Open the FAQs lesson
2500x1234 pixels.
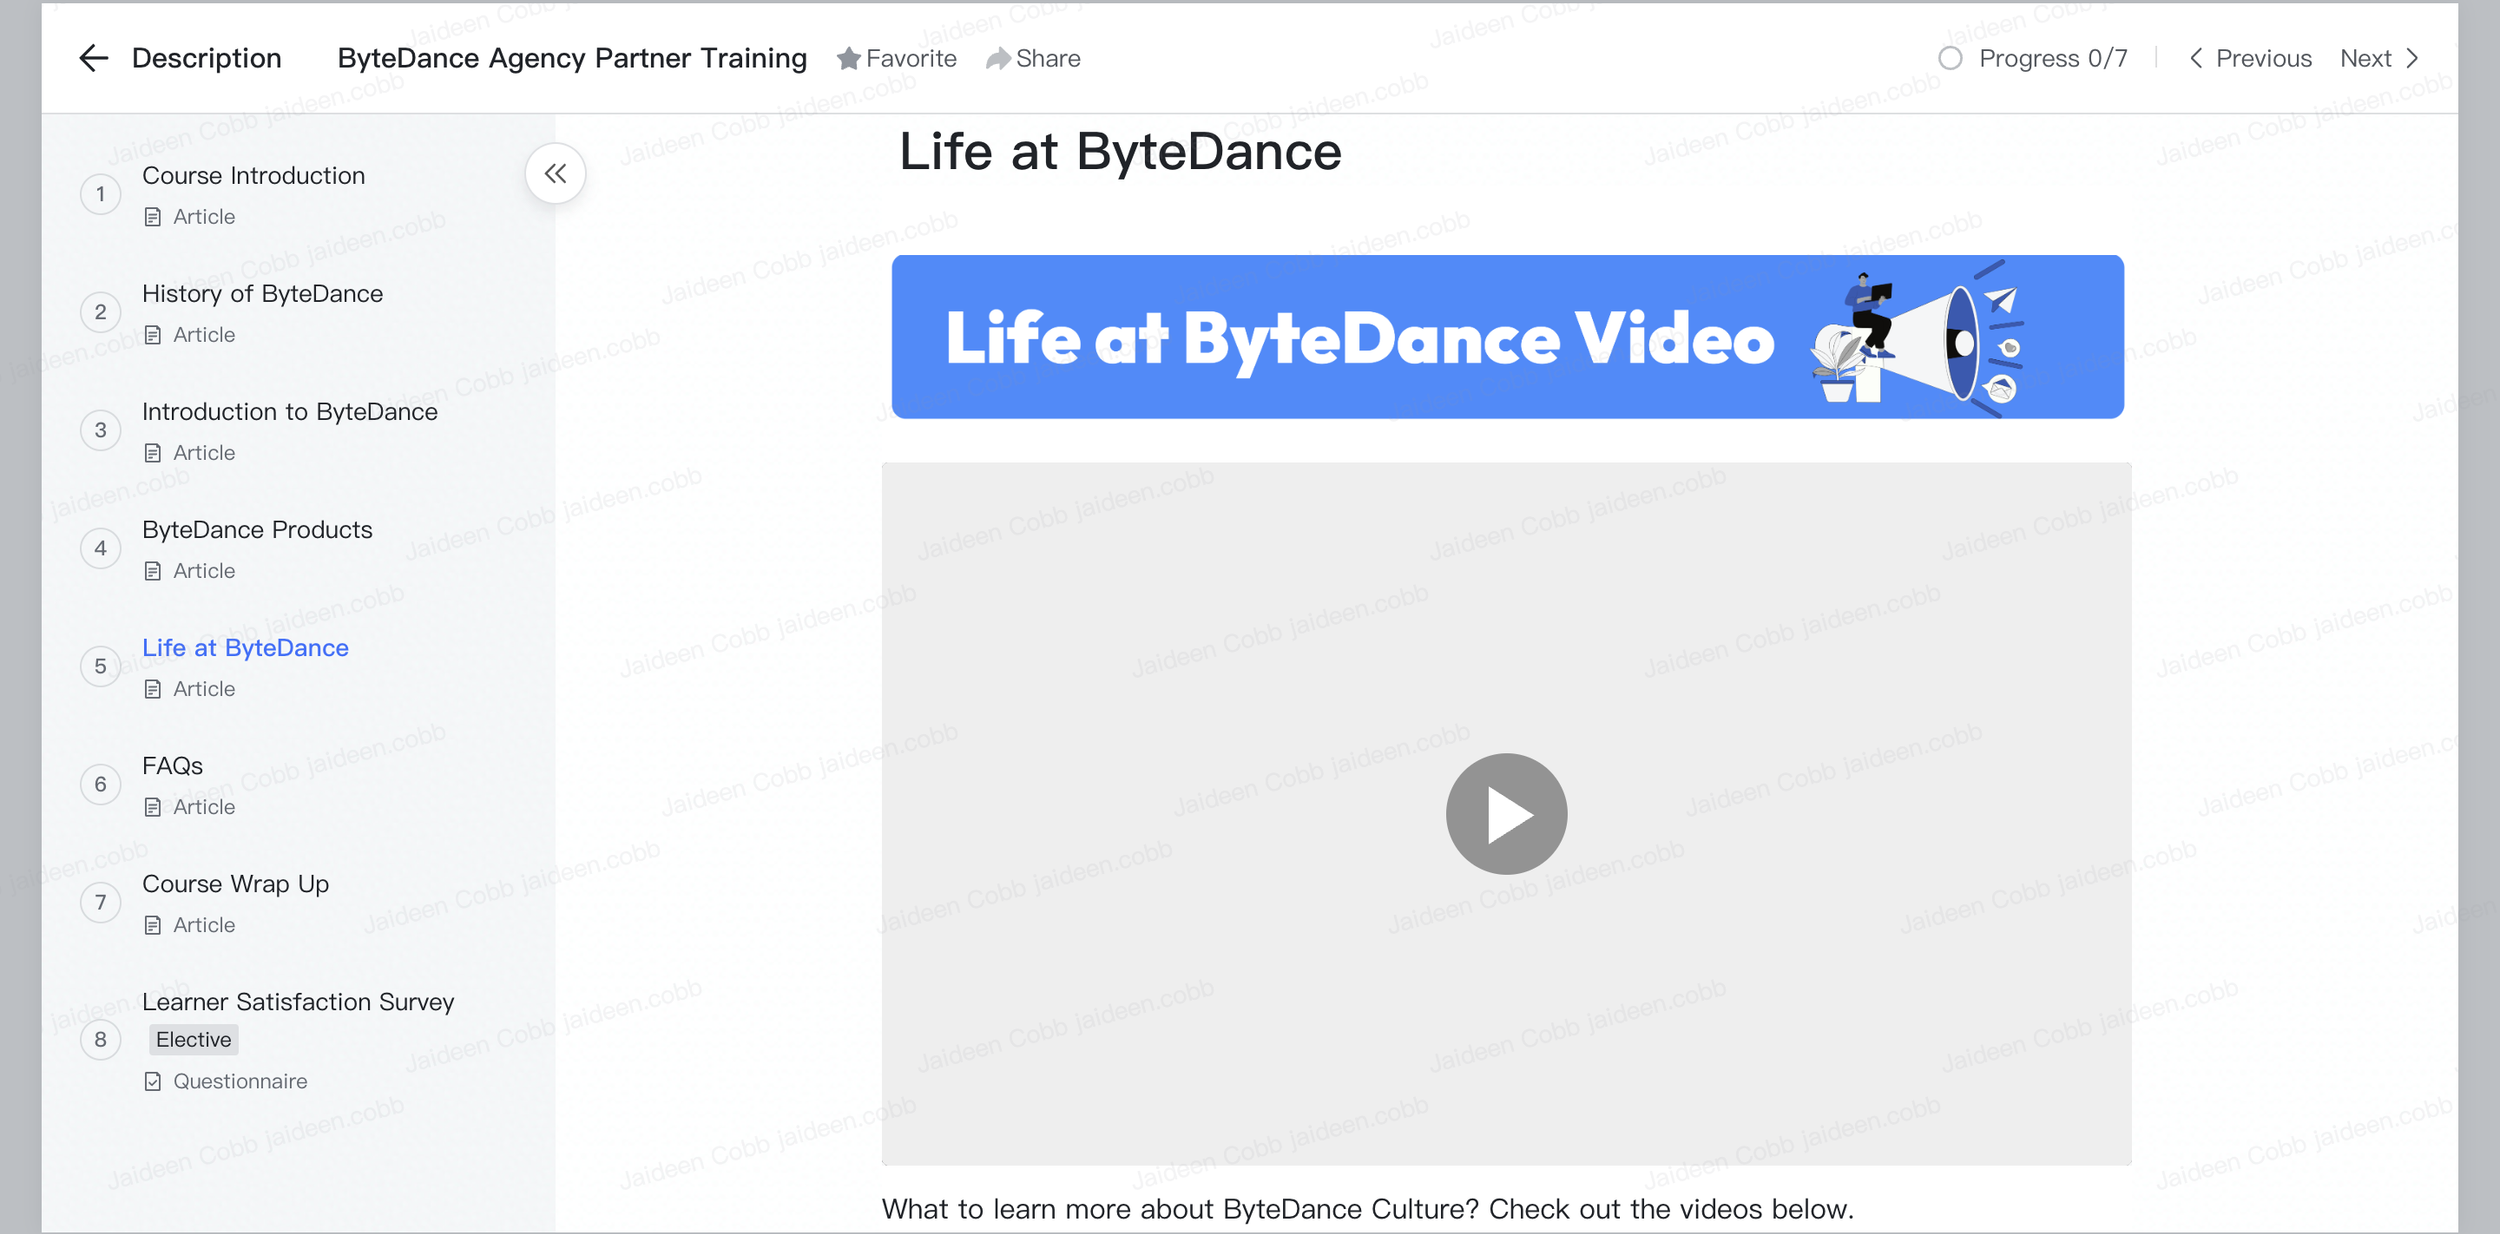(x=172, y=766)
